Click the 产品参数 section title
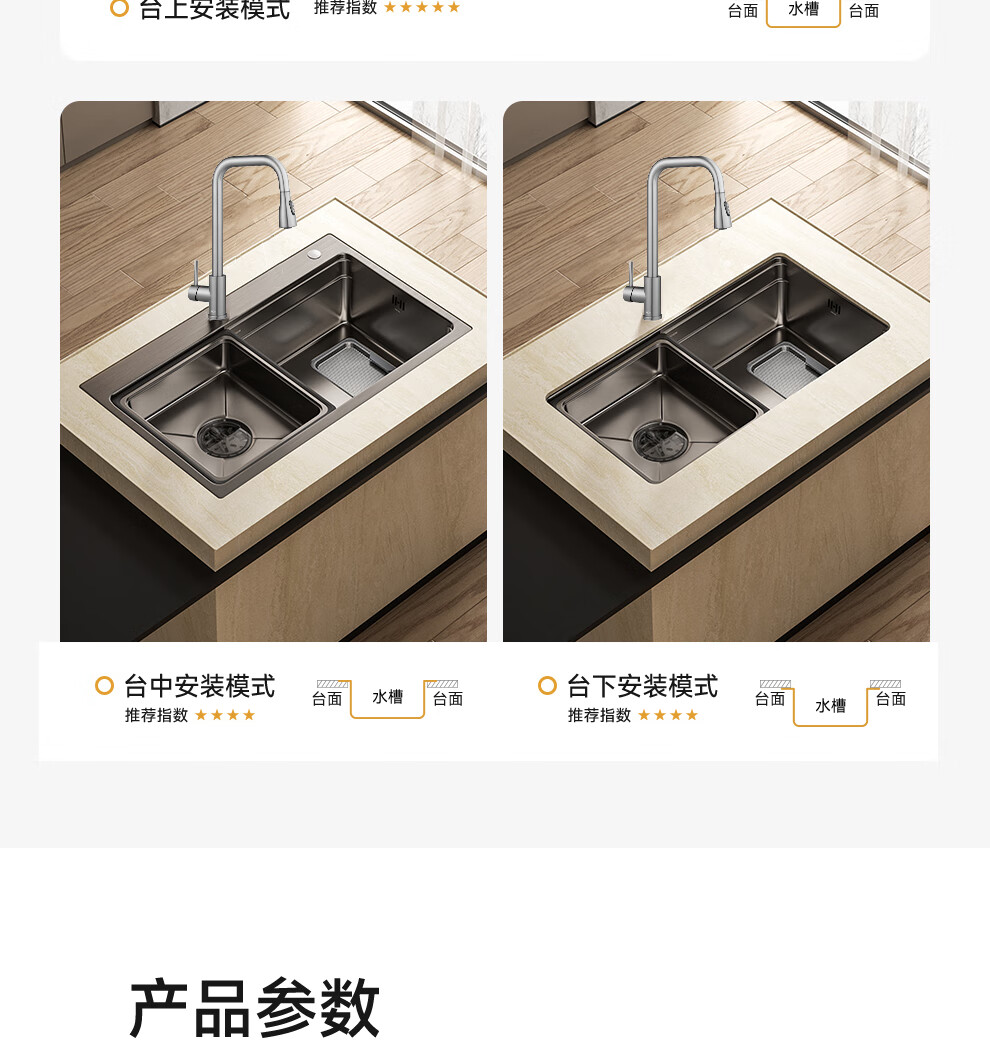990x1055 pixels. (x=254, y=1008)
